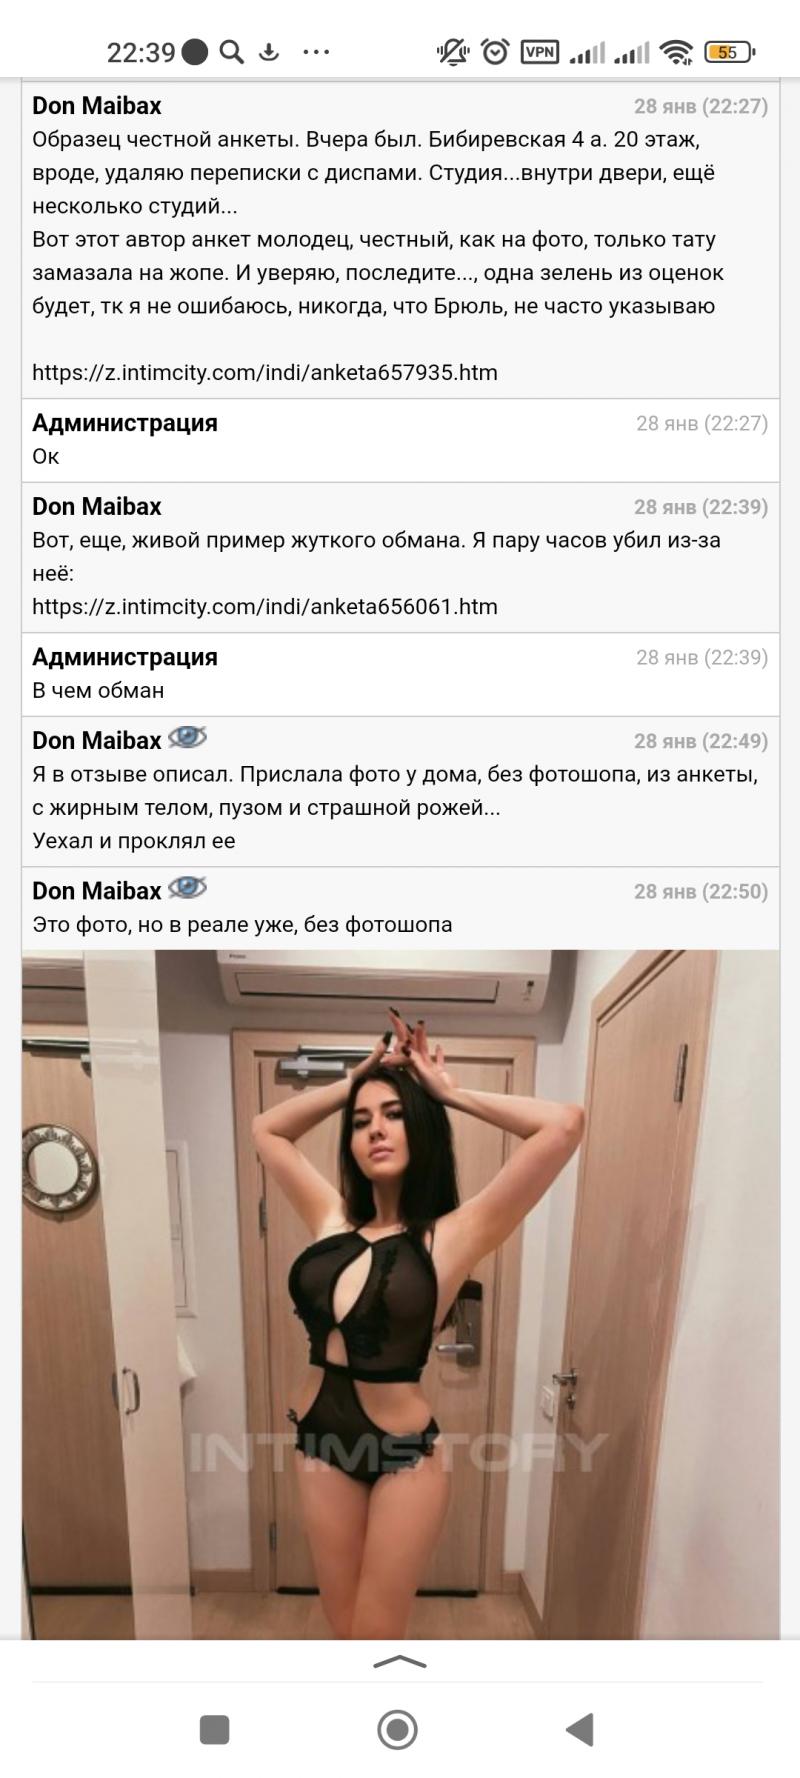Tap the Android back triangle button
The image size is (800, 1778).
pos(579,1729)
